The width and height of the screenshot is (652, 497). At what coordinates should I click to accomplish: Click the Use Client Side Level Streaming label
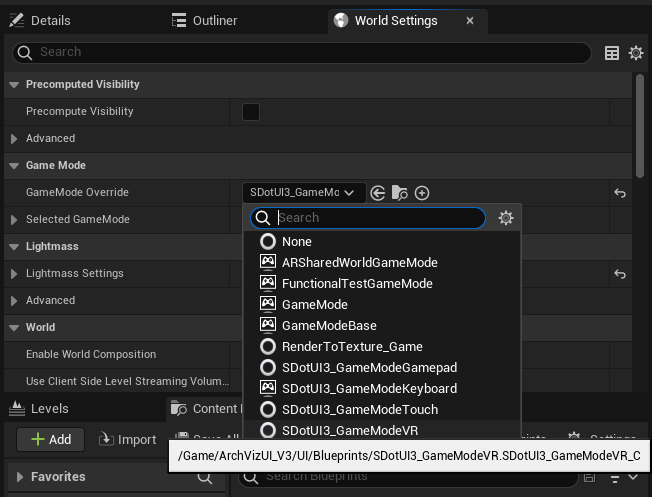pos(127,381)
